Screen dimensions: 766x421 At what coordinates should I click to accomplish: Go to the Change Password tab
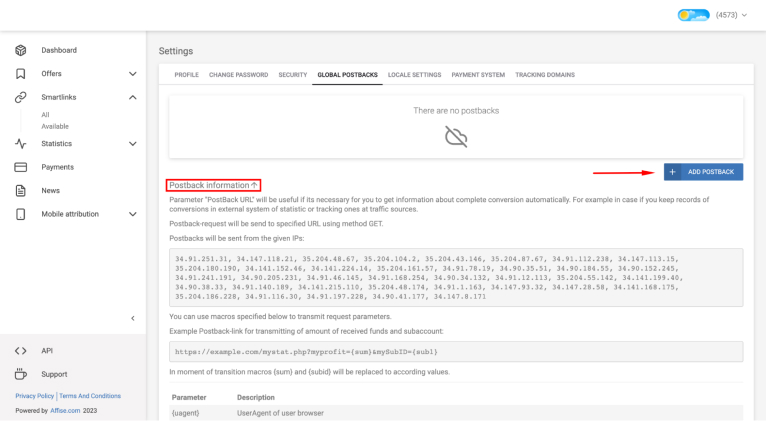coord(239,75)
